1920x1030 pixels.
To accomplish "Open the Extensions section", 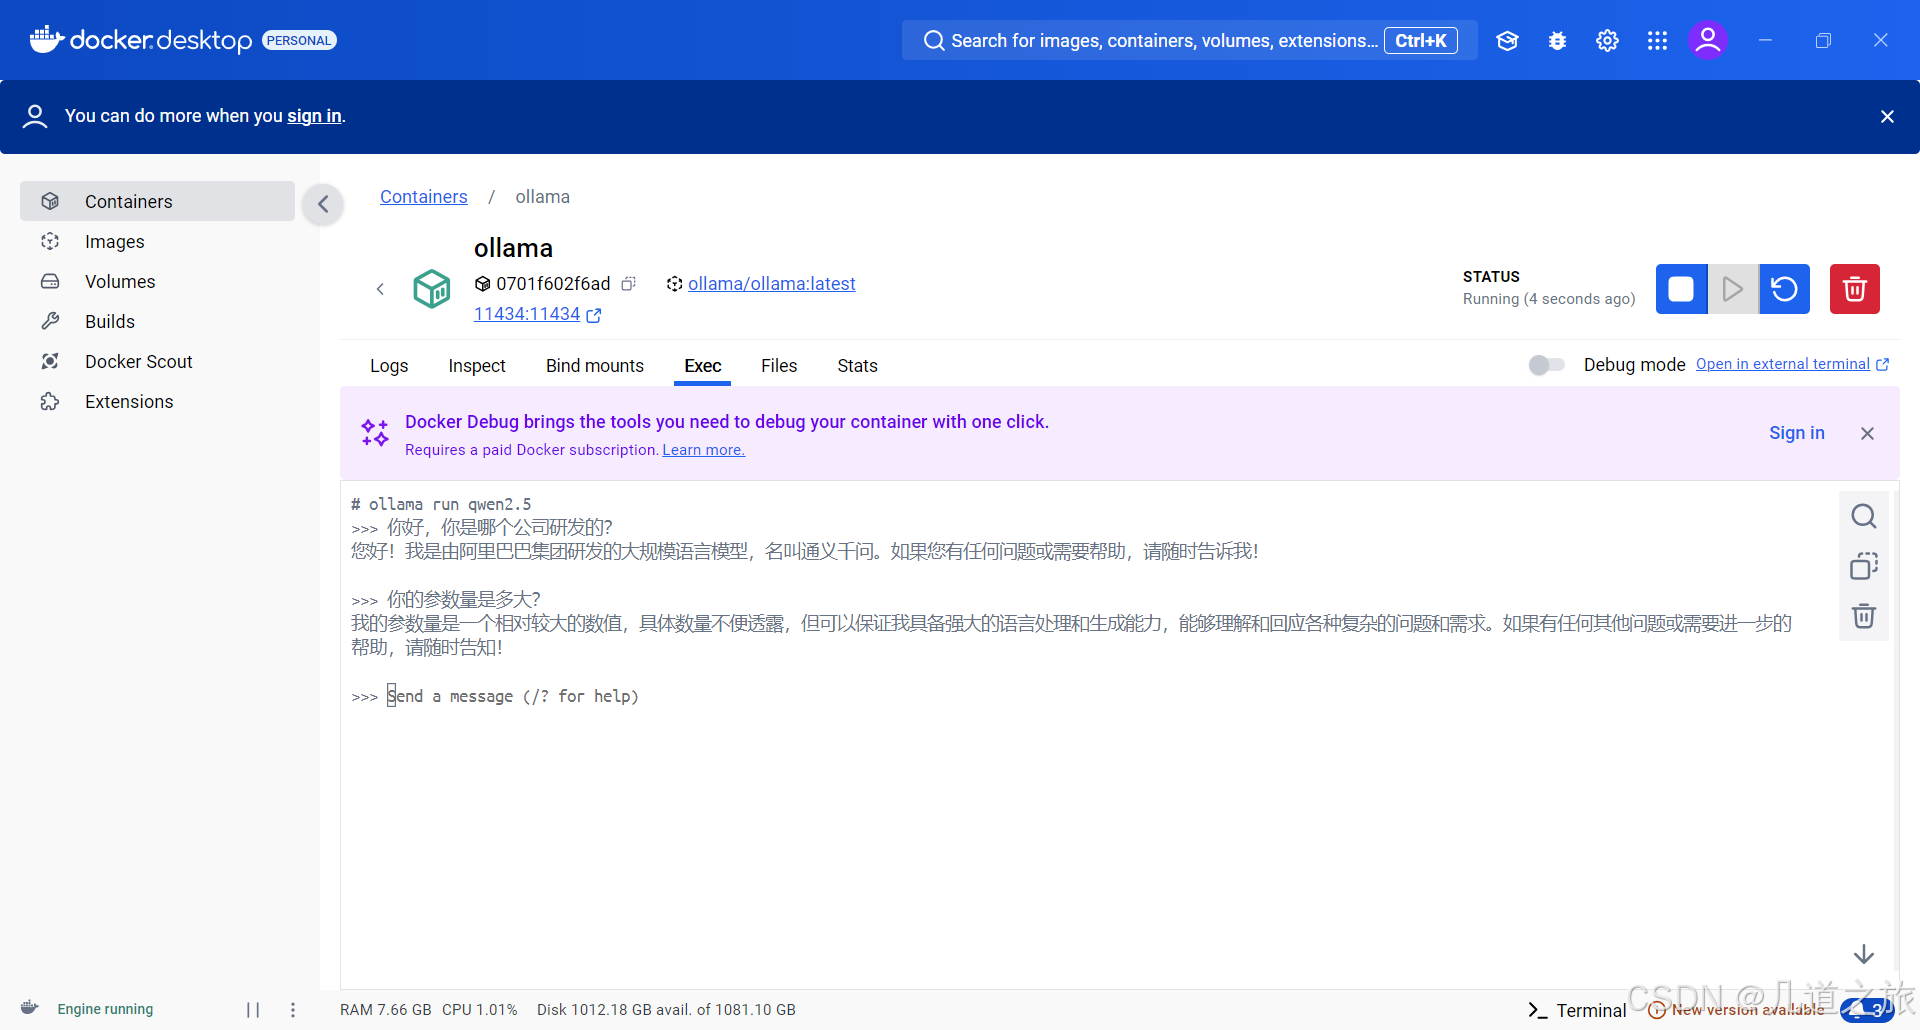I will [x=130, y=401].
